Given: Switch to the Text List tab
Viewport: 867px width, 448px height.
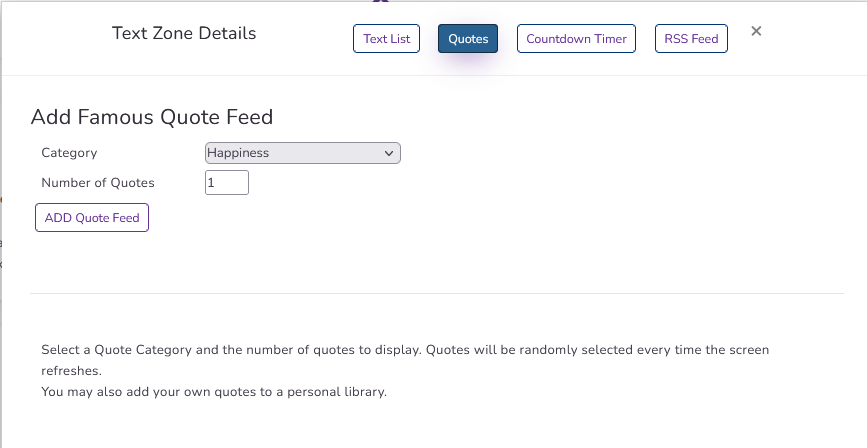Looking at the screenshot, I should point(387,39).
